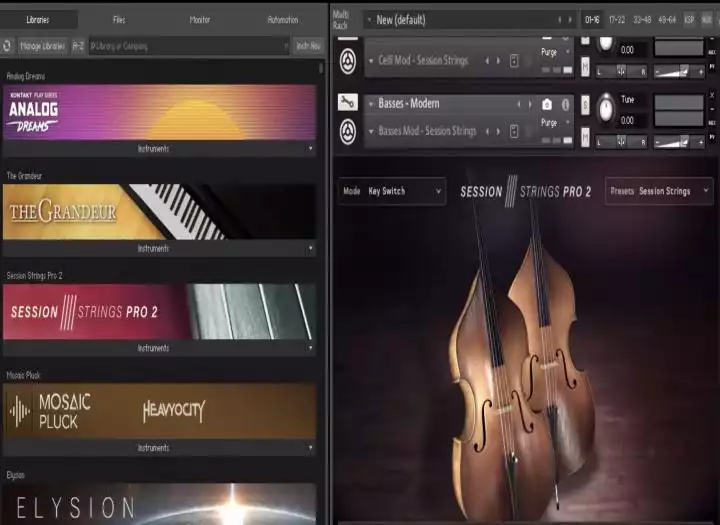720x525 pixels.
Task: Toggle the KSP button in the rack header
Action: pyautogui.click(x=689, y=20)
